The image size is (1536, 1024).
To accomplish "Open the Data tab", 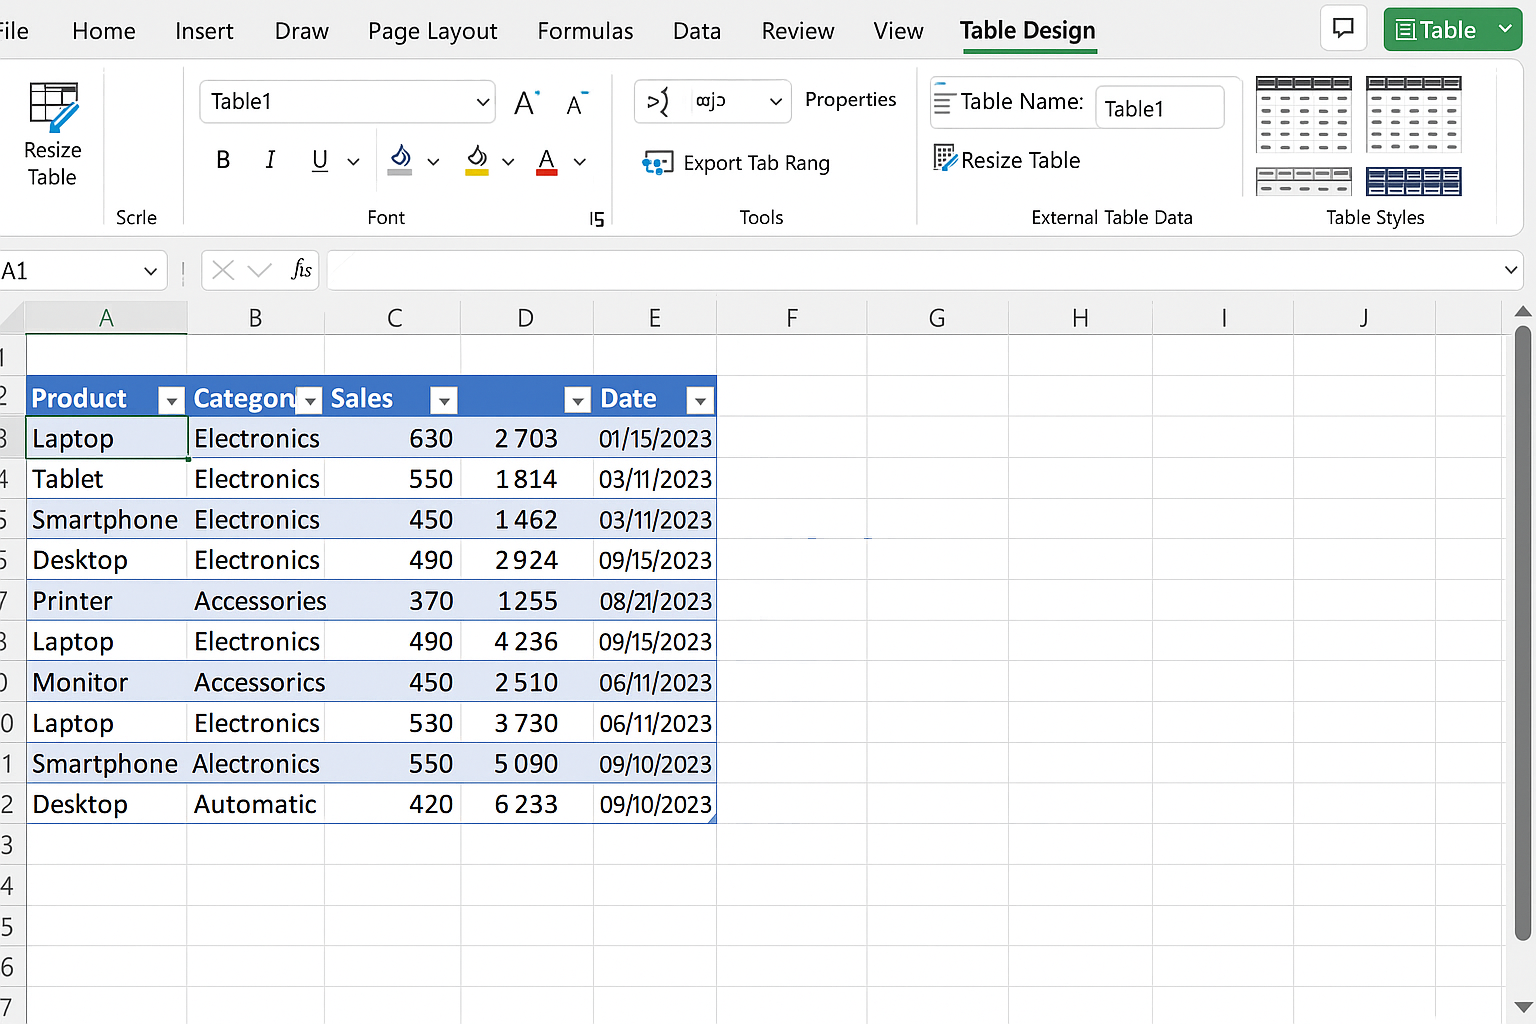I will (697, 31).
